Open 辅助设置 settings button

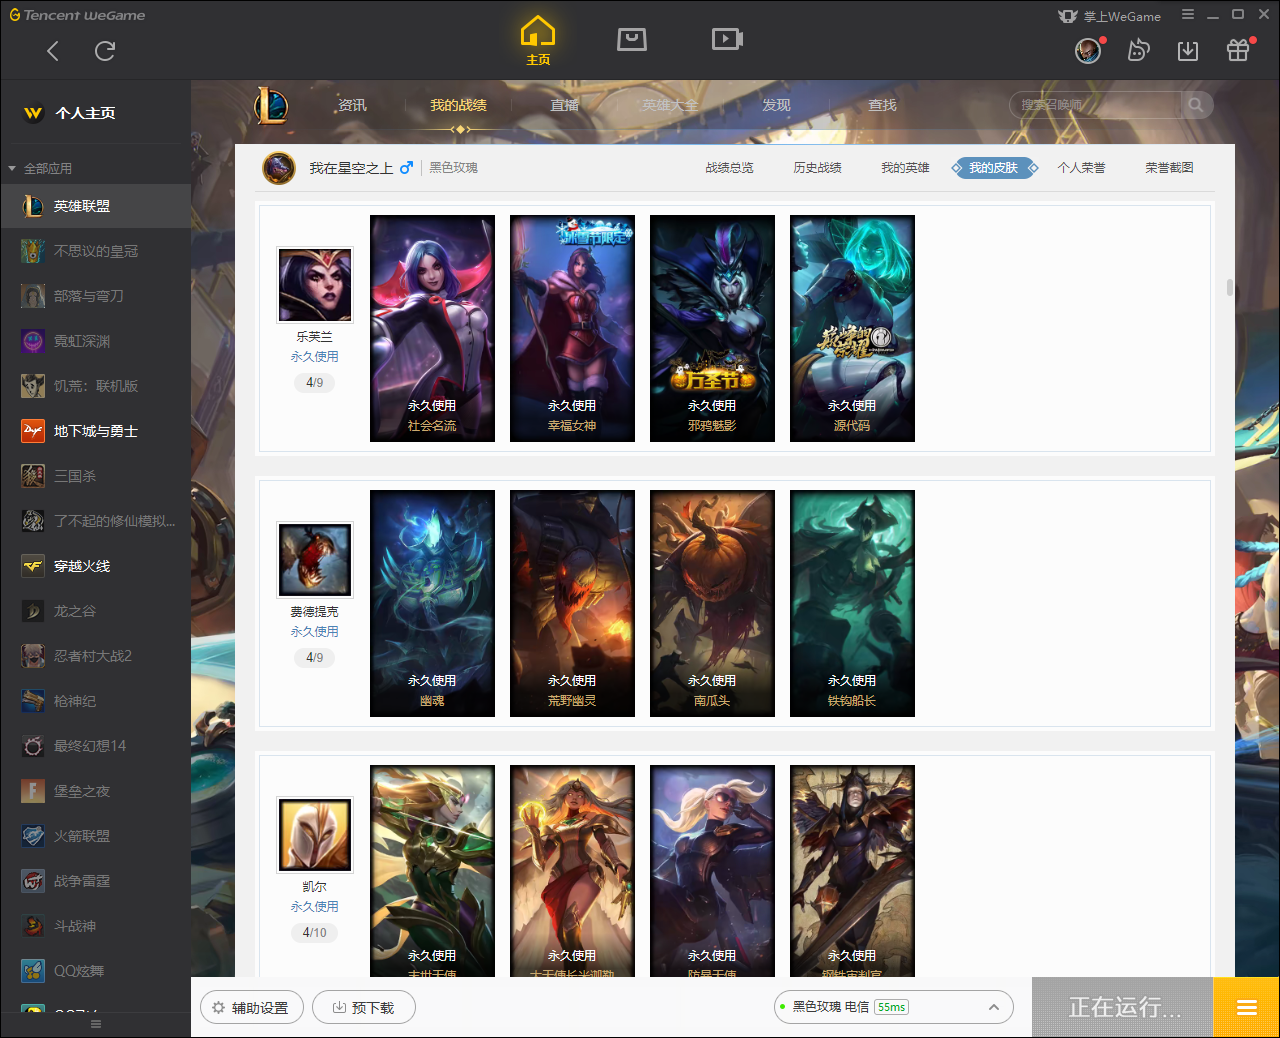pos(250,1007)
